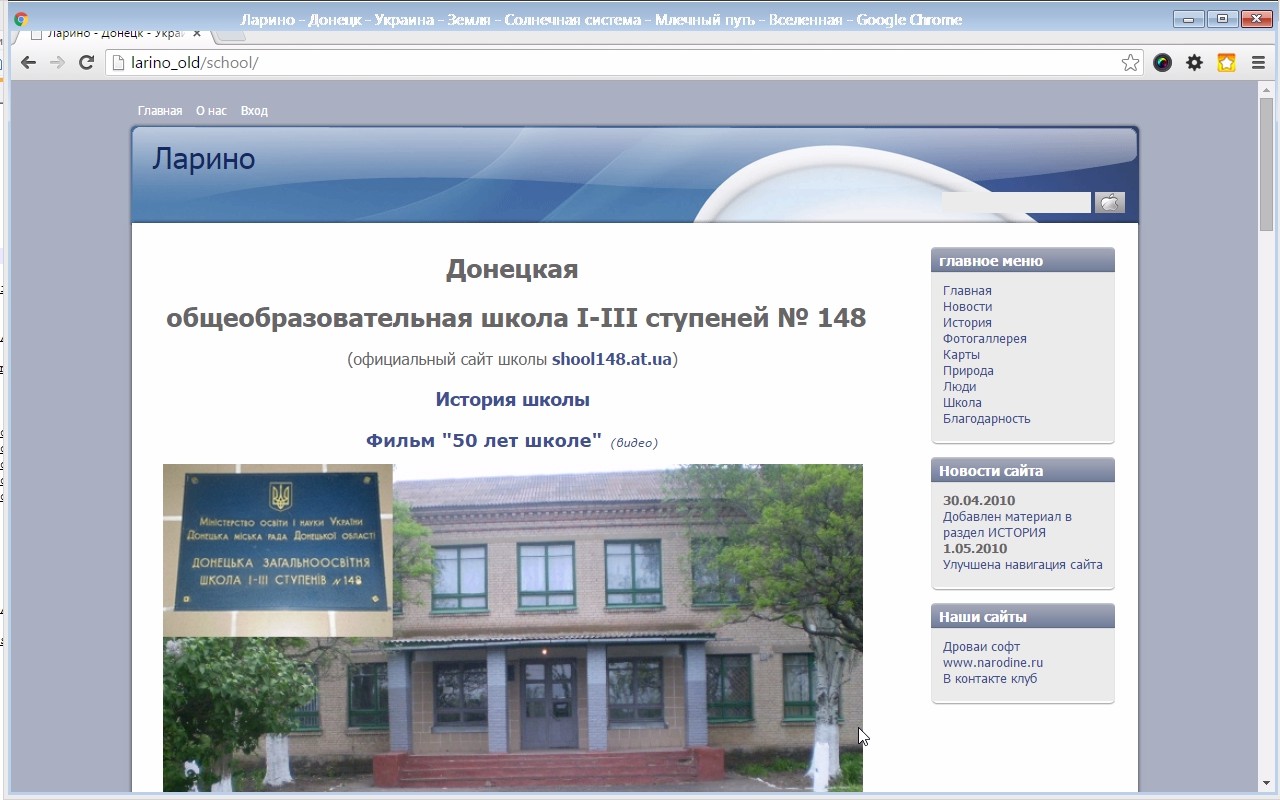Open Карты in the sidebar menu

tap(961, 355)
